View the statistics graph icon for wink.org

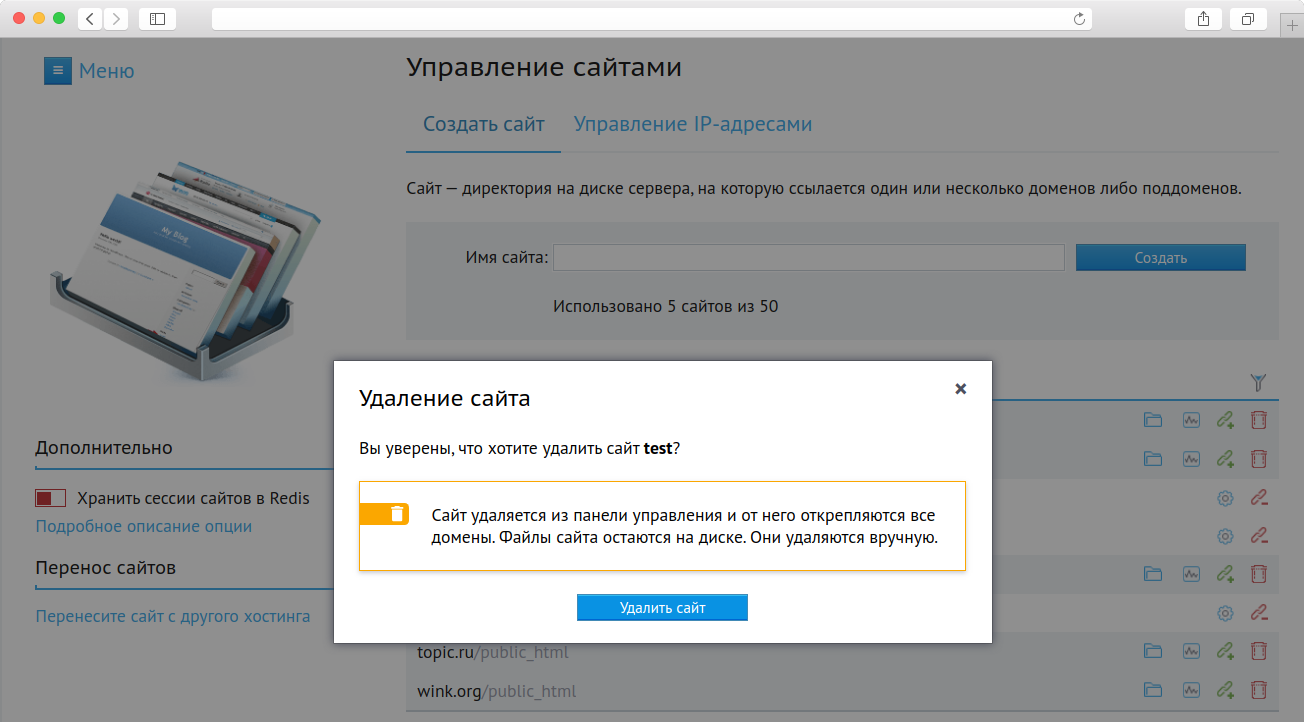1191,690
